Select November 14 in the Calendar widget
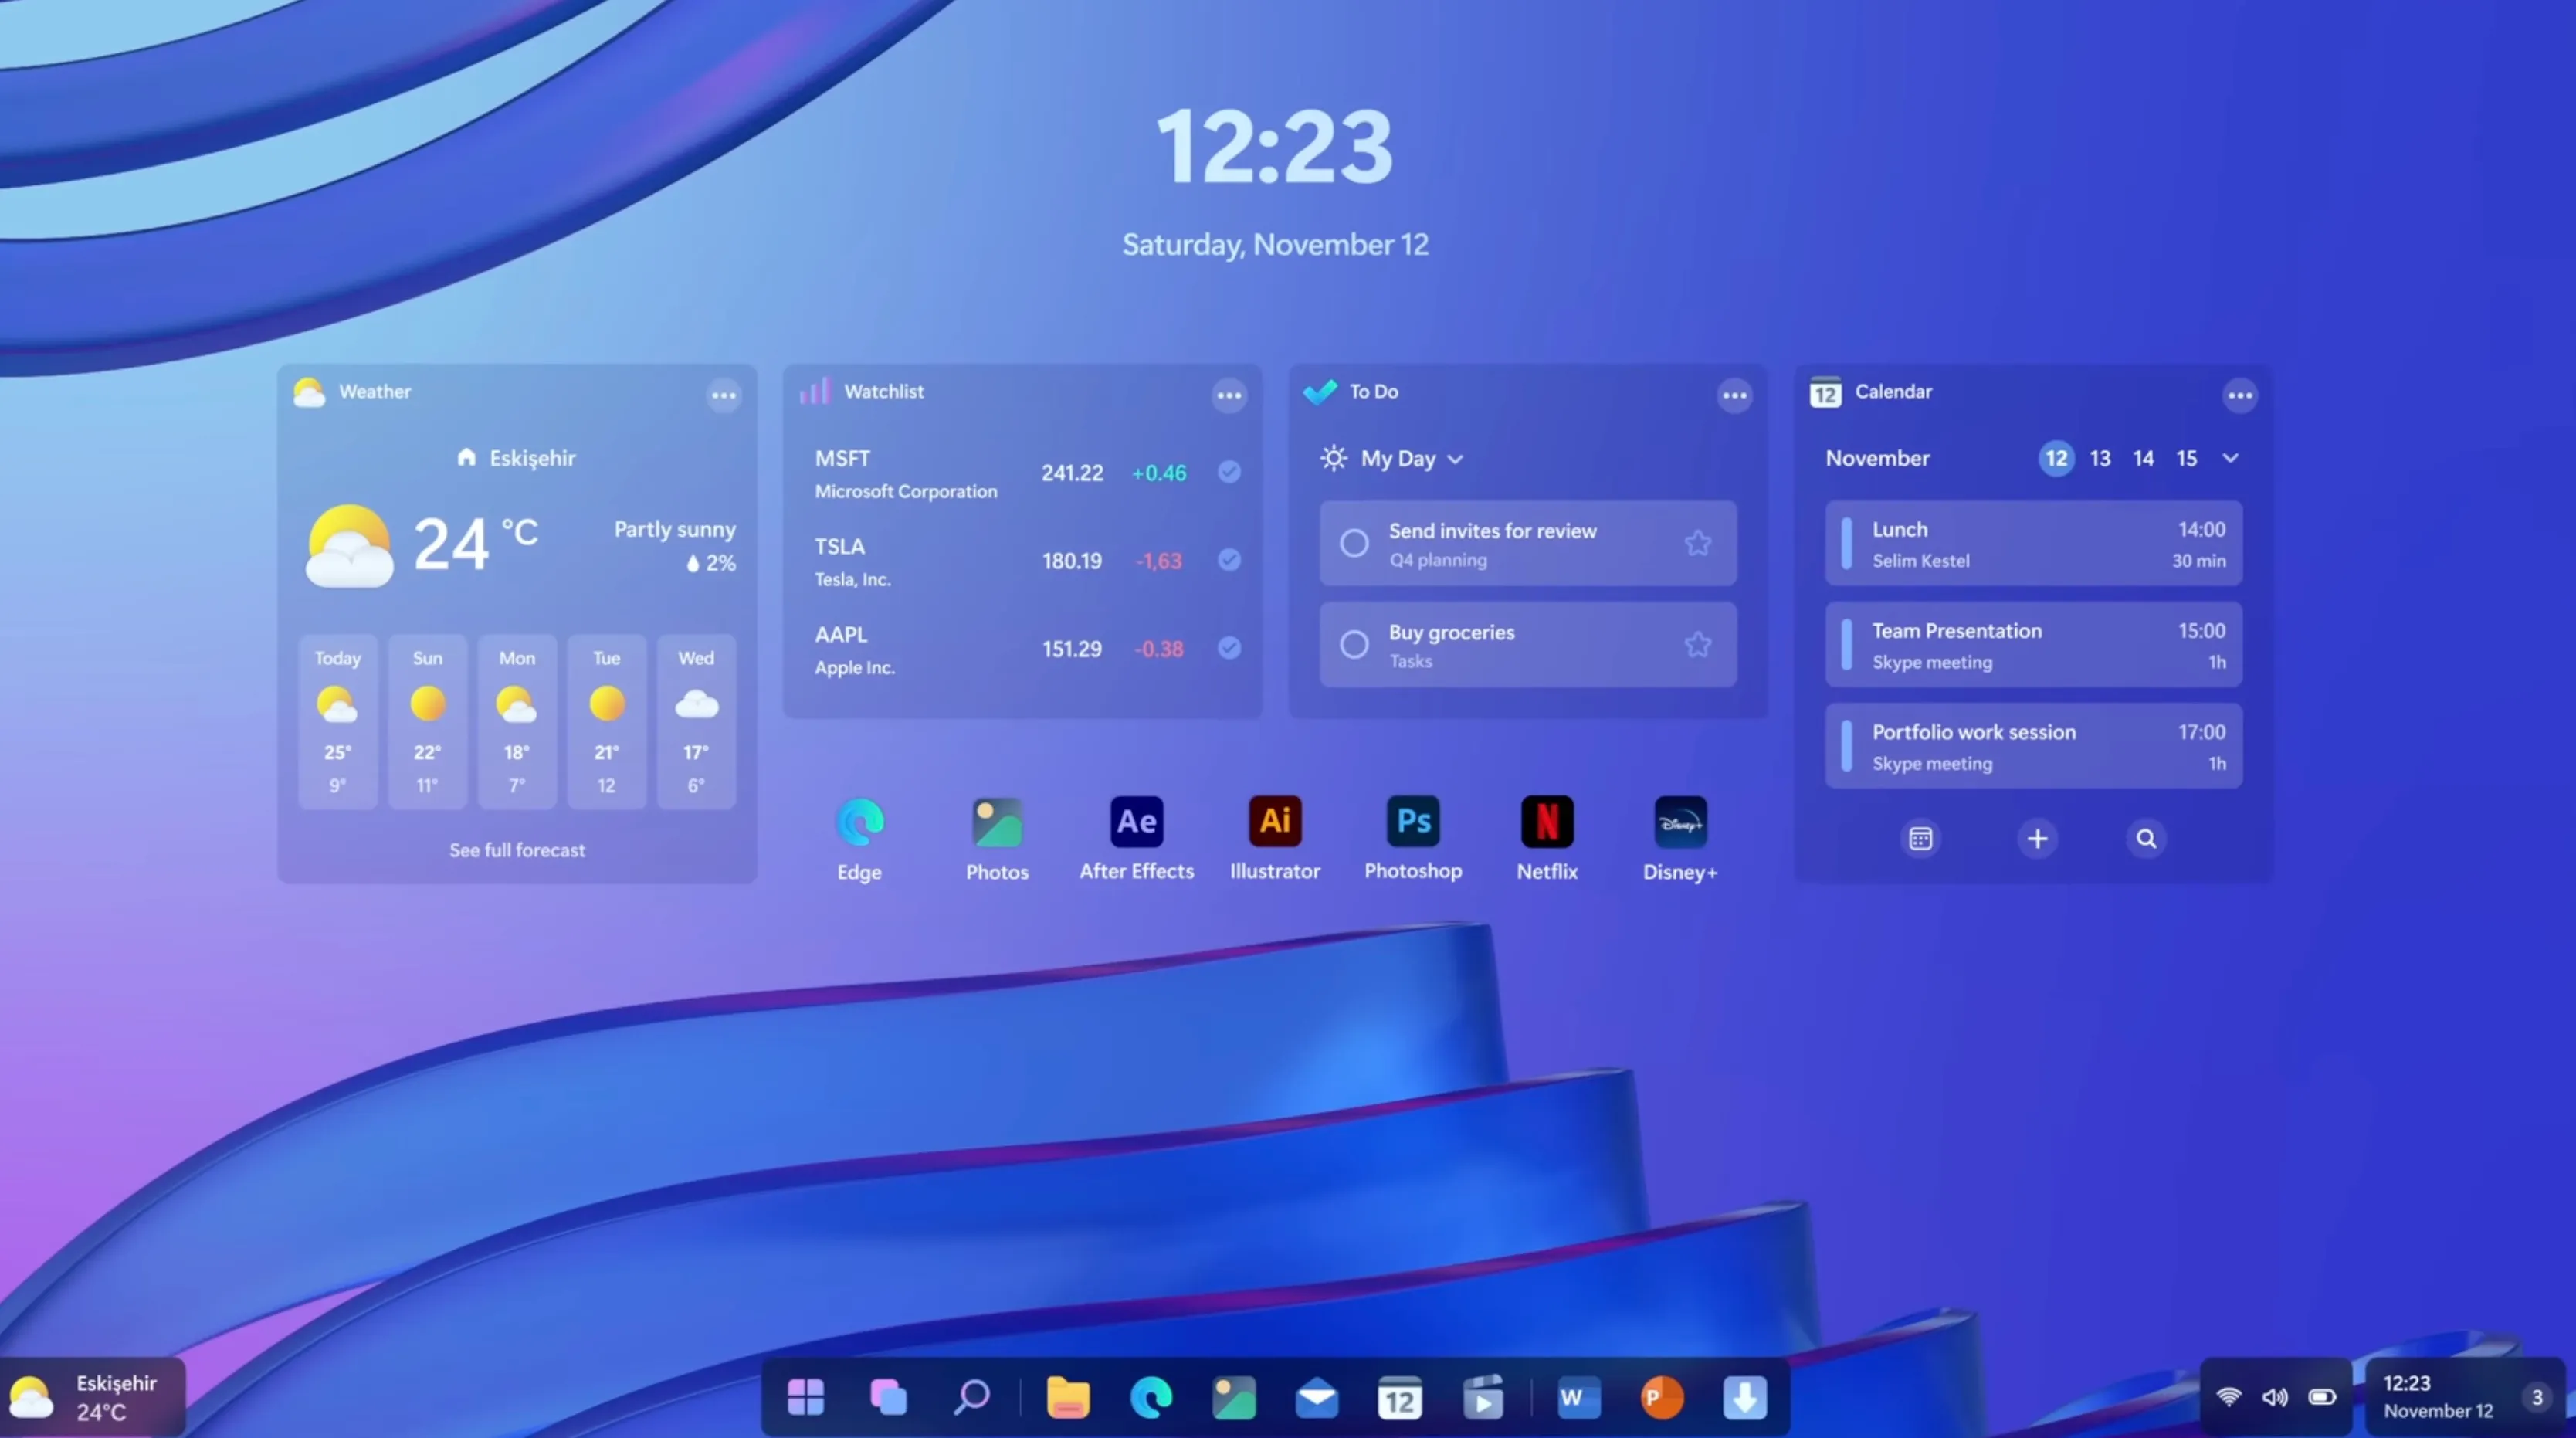The width and height of the screenshot is (2576, 1438). point(2143,459)
